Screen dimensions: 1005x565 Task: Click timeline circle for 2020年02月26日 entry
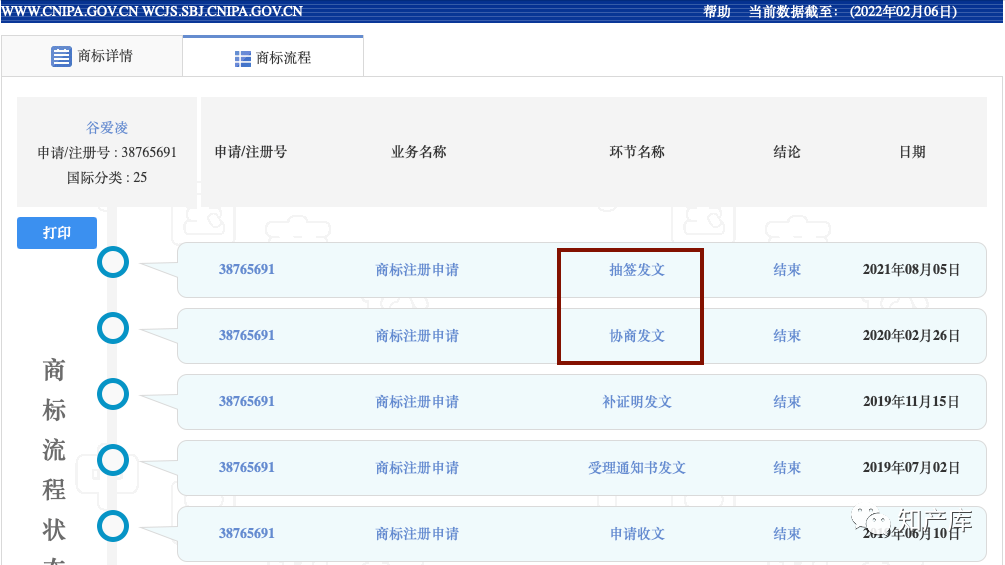pos(113,328)
